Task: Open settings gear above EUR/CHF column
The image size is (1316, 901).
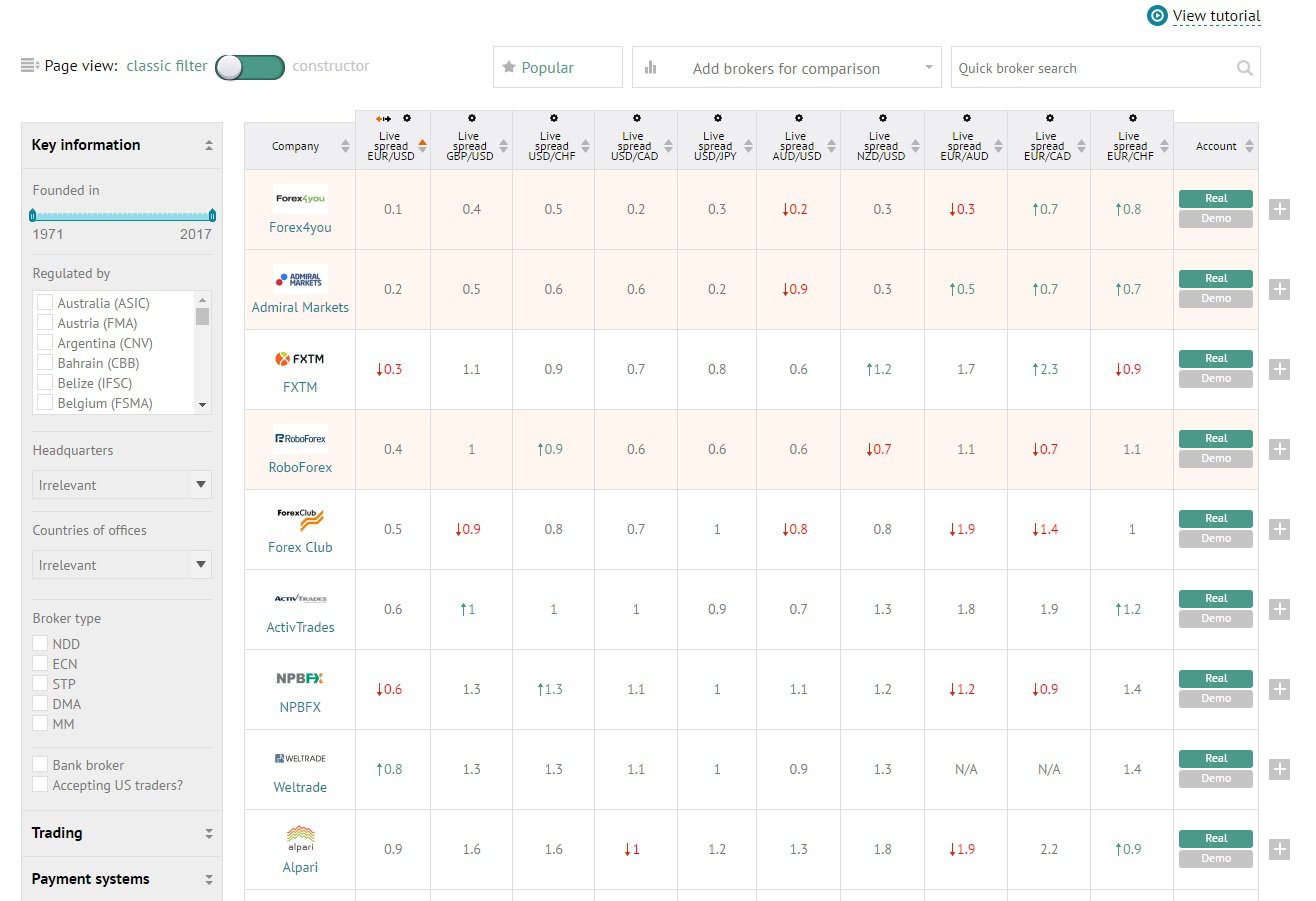Action: [1132, 118]
